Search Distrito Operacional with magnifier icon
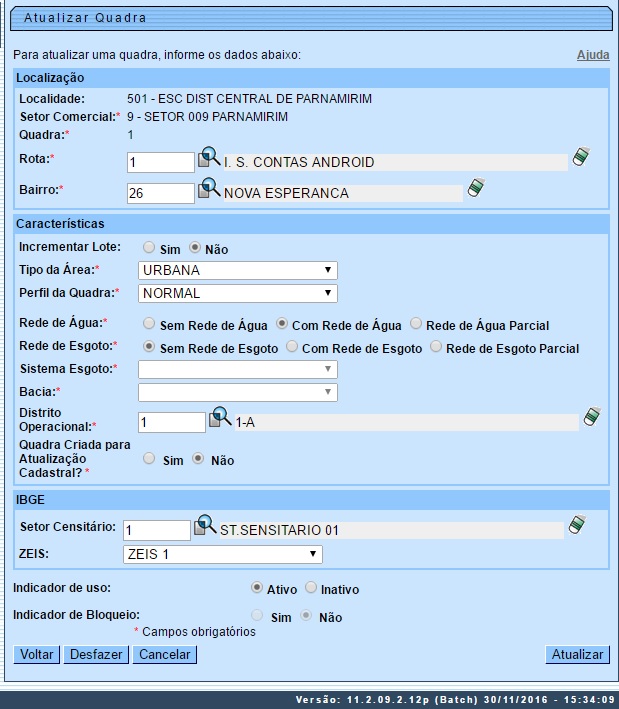The image size is (619, 709). tap(220, 420)
